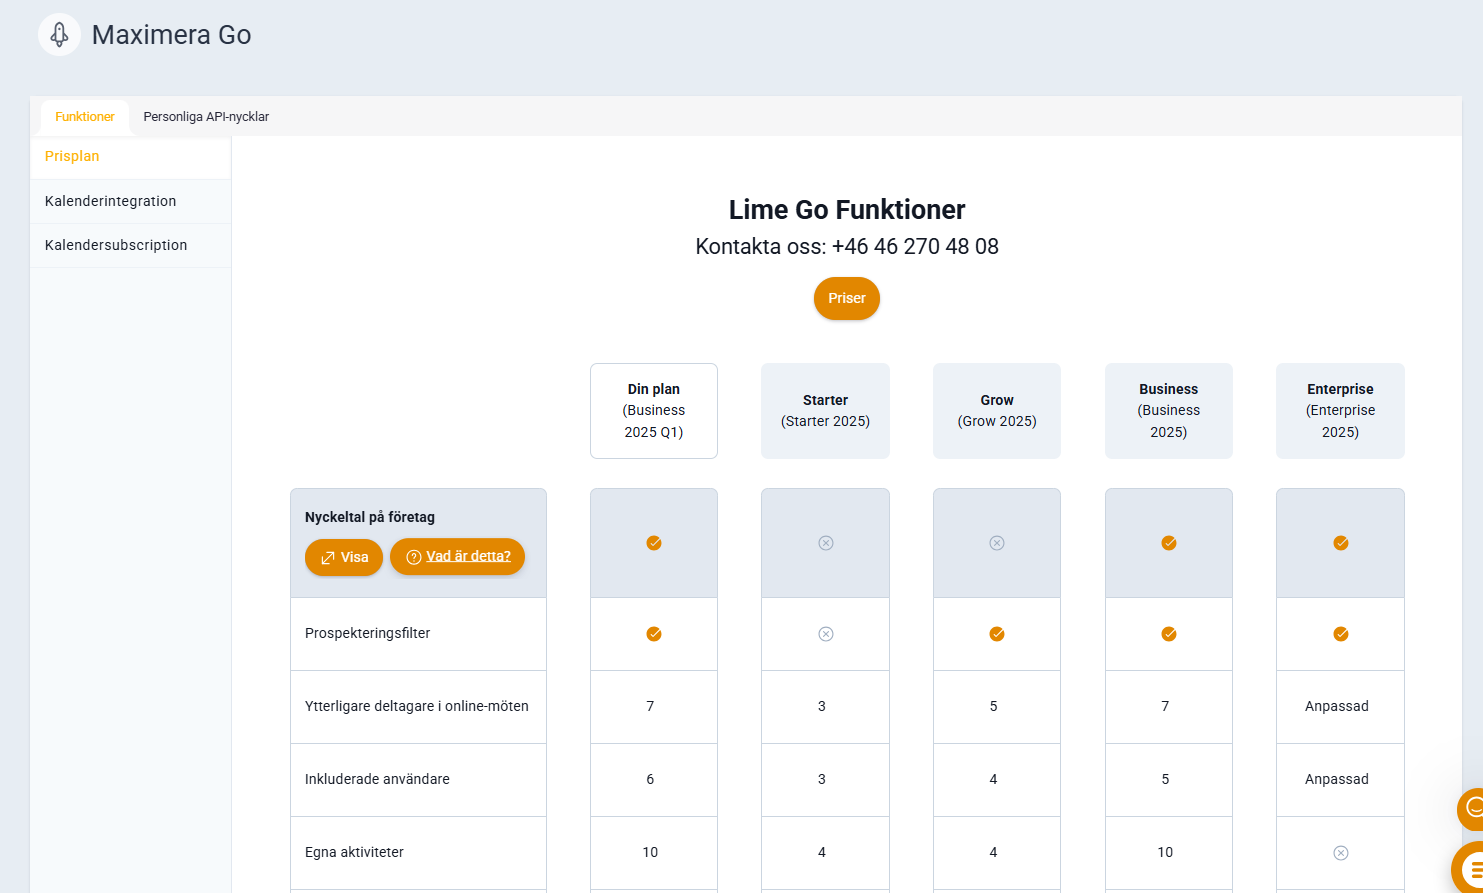Image resolution: width=1483 pixels, height=893 pixels.
Task: Click Enterprise 'Anpassad' for online-möten deltagare
Action: click(x=1337, y=707)
